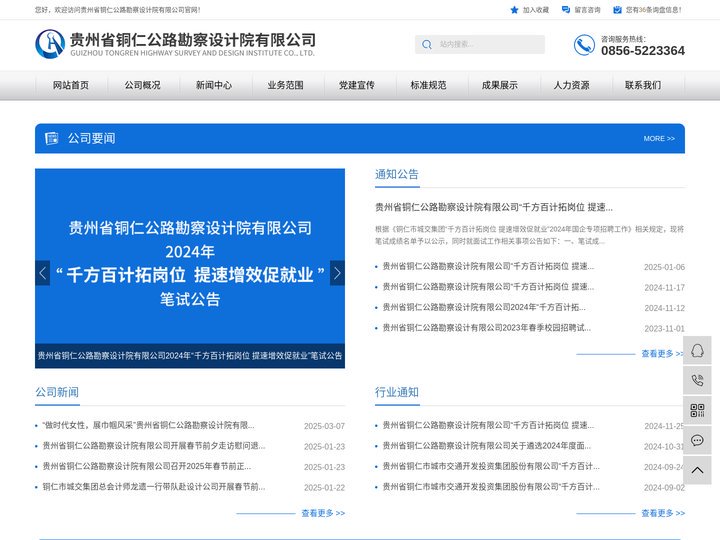720x540 pixels.
Task: Open notice dated 2024-11-17
Action: click(x=488, y=287)
